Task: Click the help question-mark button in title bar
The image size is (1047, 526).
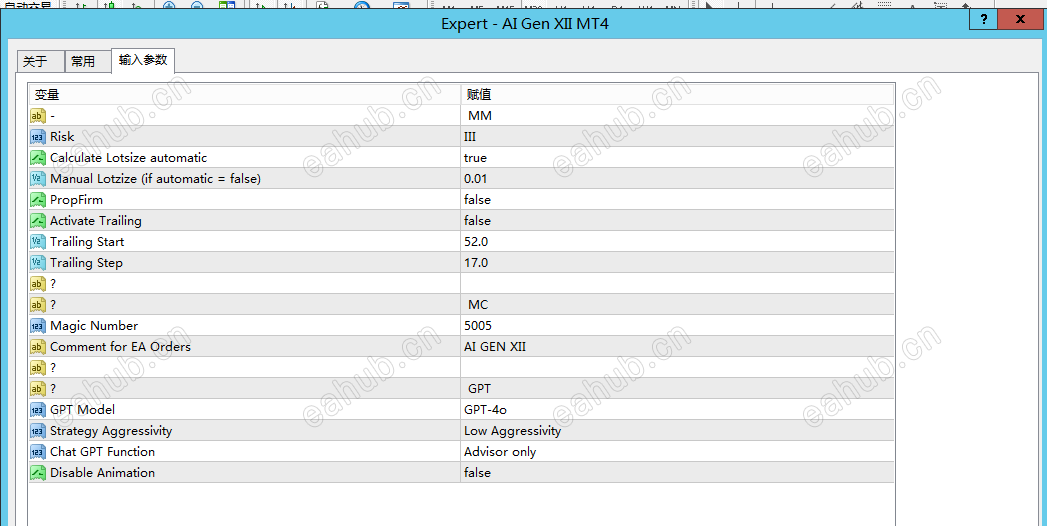Action: pyautogui.click(x=984, y=19)
